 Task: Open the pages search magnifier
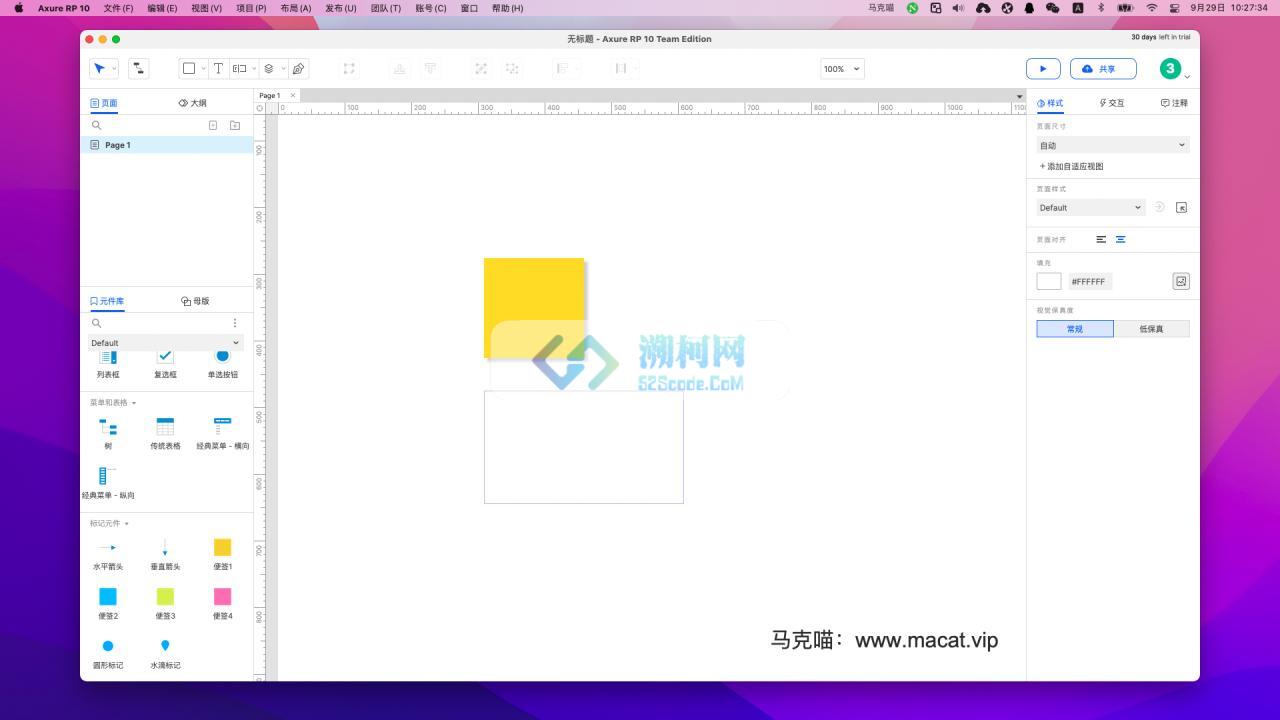(x=96, y=125)
